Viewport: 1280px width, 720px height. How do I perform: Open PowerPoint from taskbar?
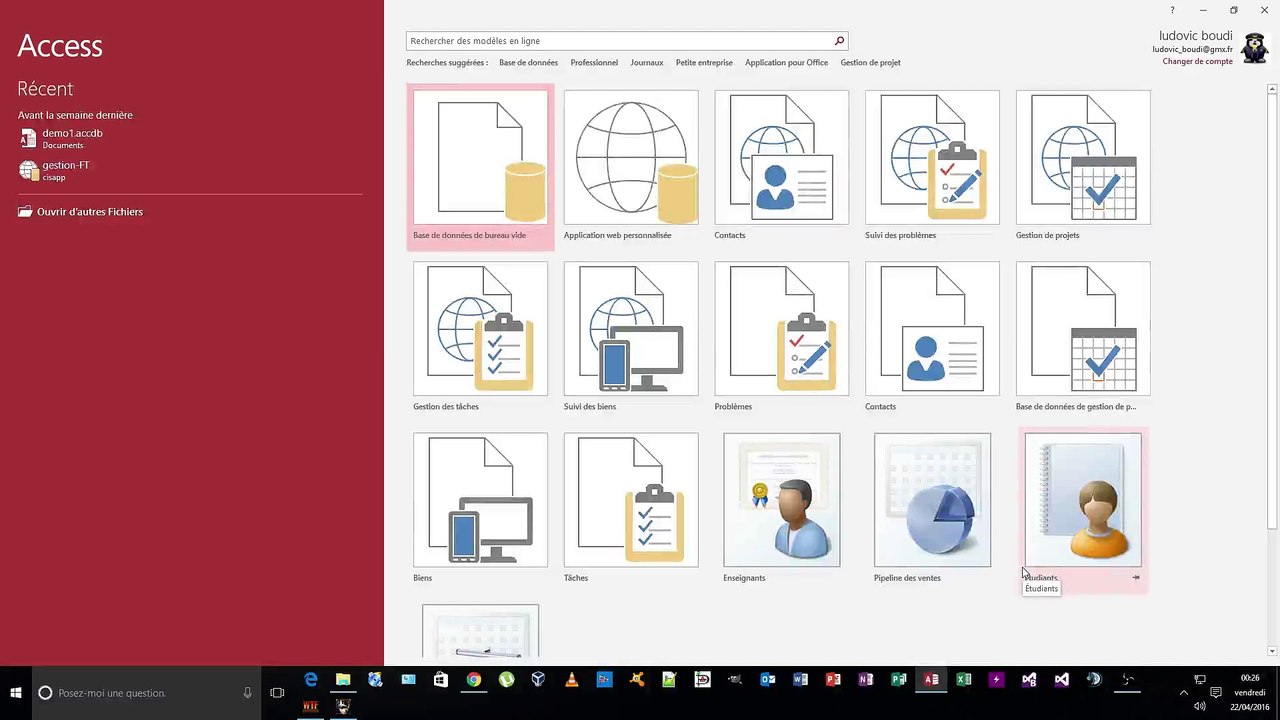point(833,680)
